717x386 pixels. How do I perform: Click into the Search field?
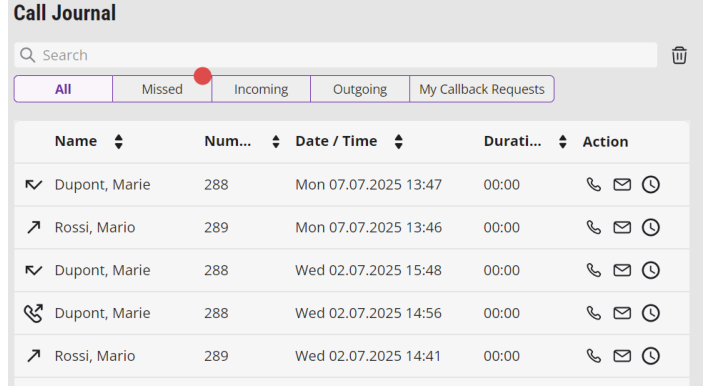336,55
